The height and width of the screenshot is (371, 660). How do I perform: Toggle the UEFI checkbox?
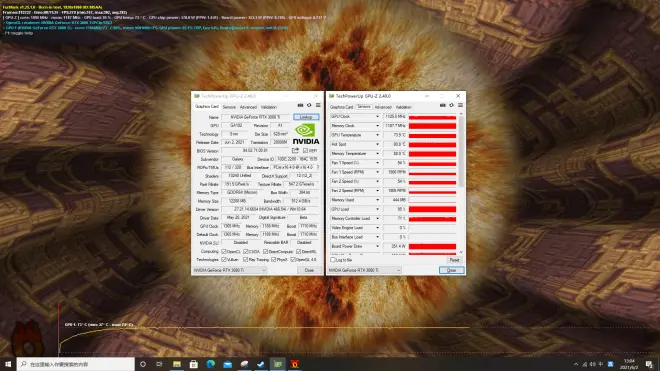click(305, 151)
